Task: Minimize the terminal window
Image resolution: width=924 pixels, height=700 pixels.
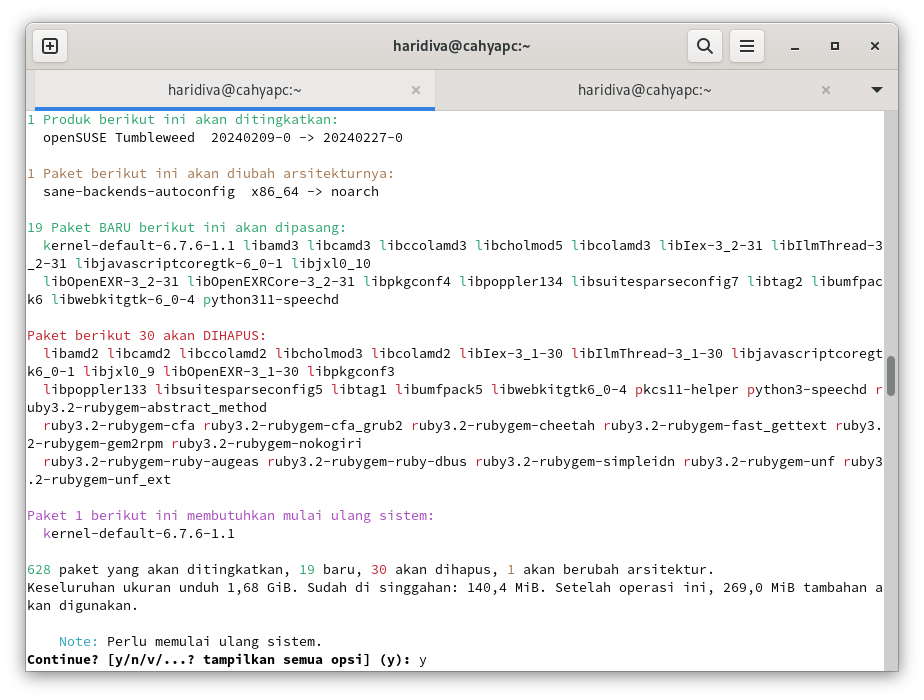Action: [x=795, y=46]
